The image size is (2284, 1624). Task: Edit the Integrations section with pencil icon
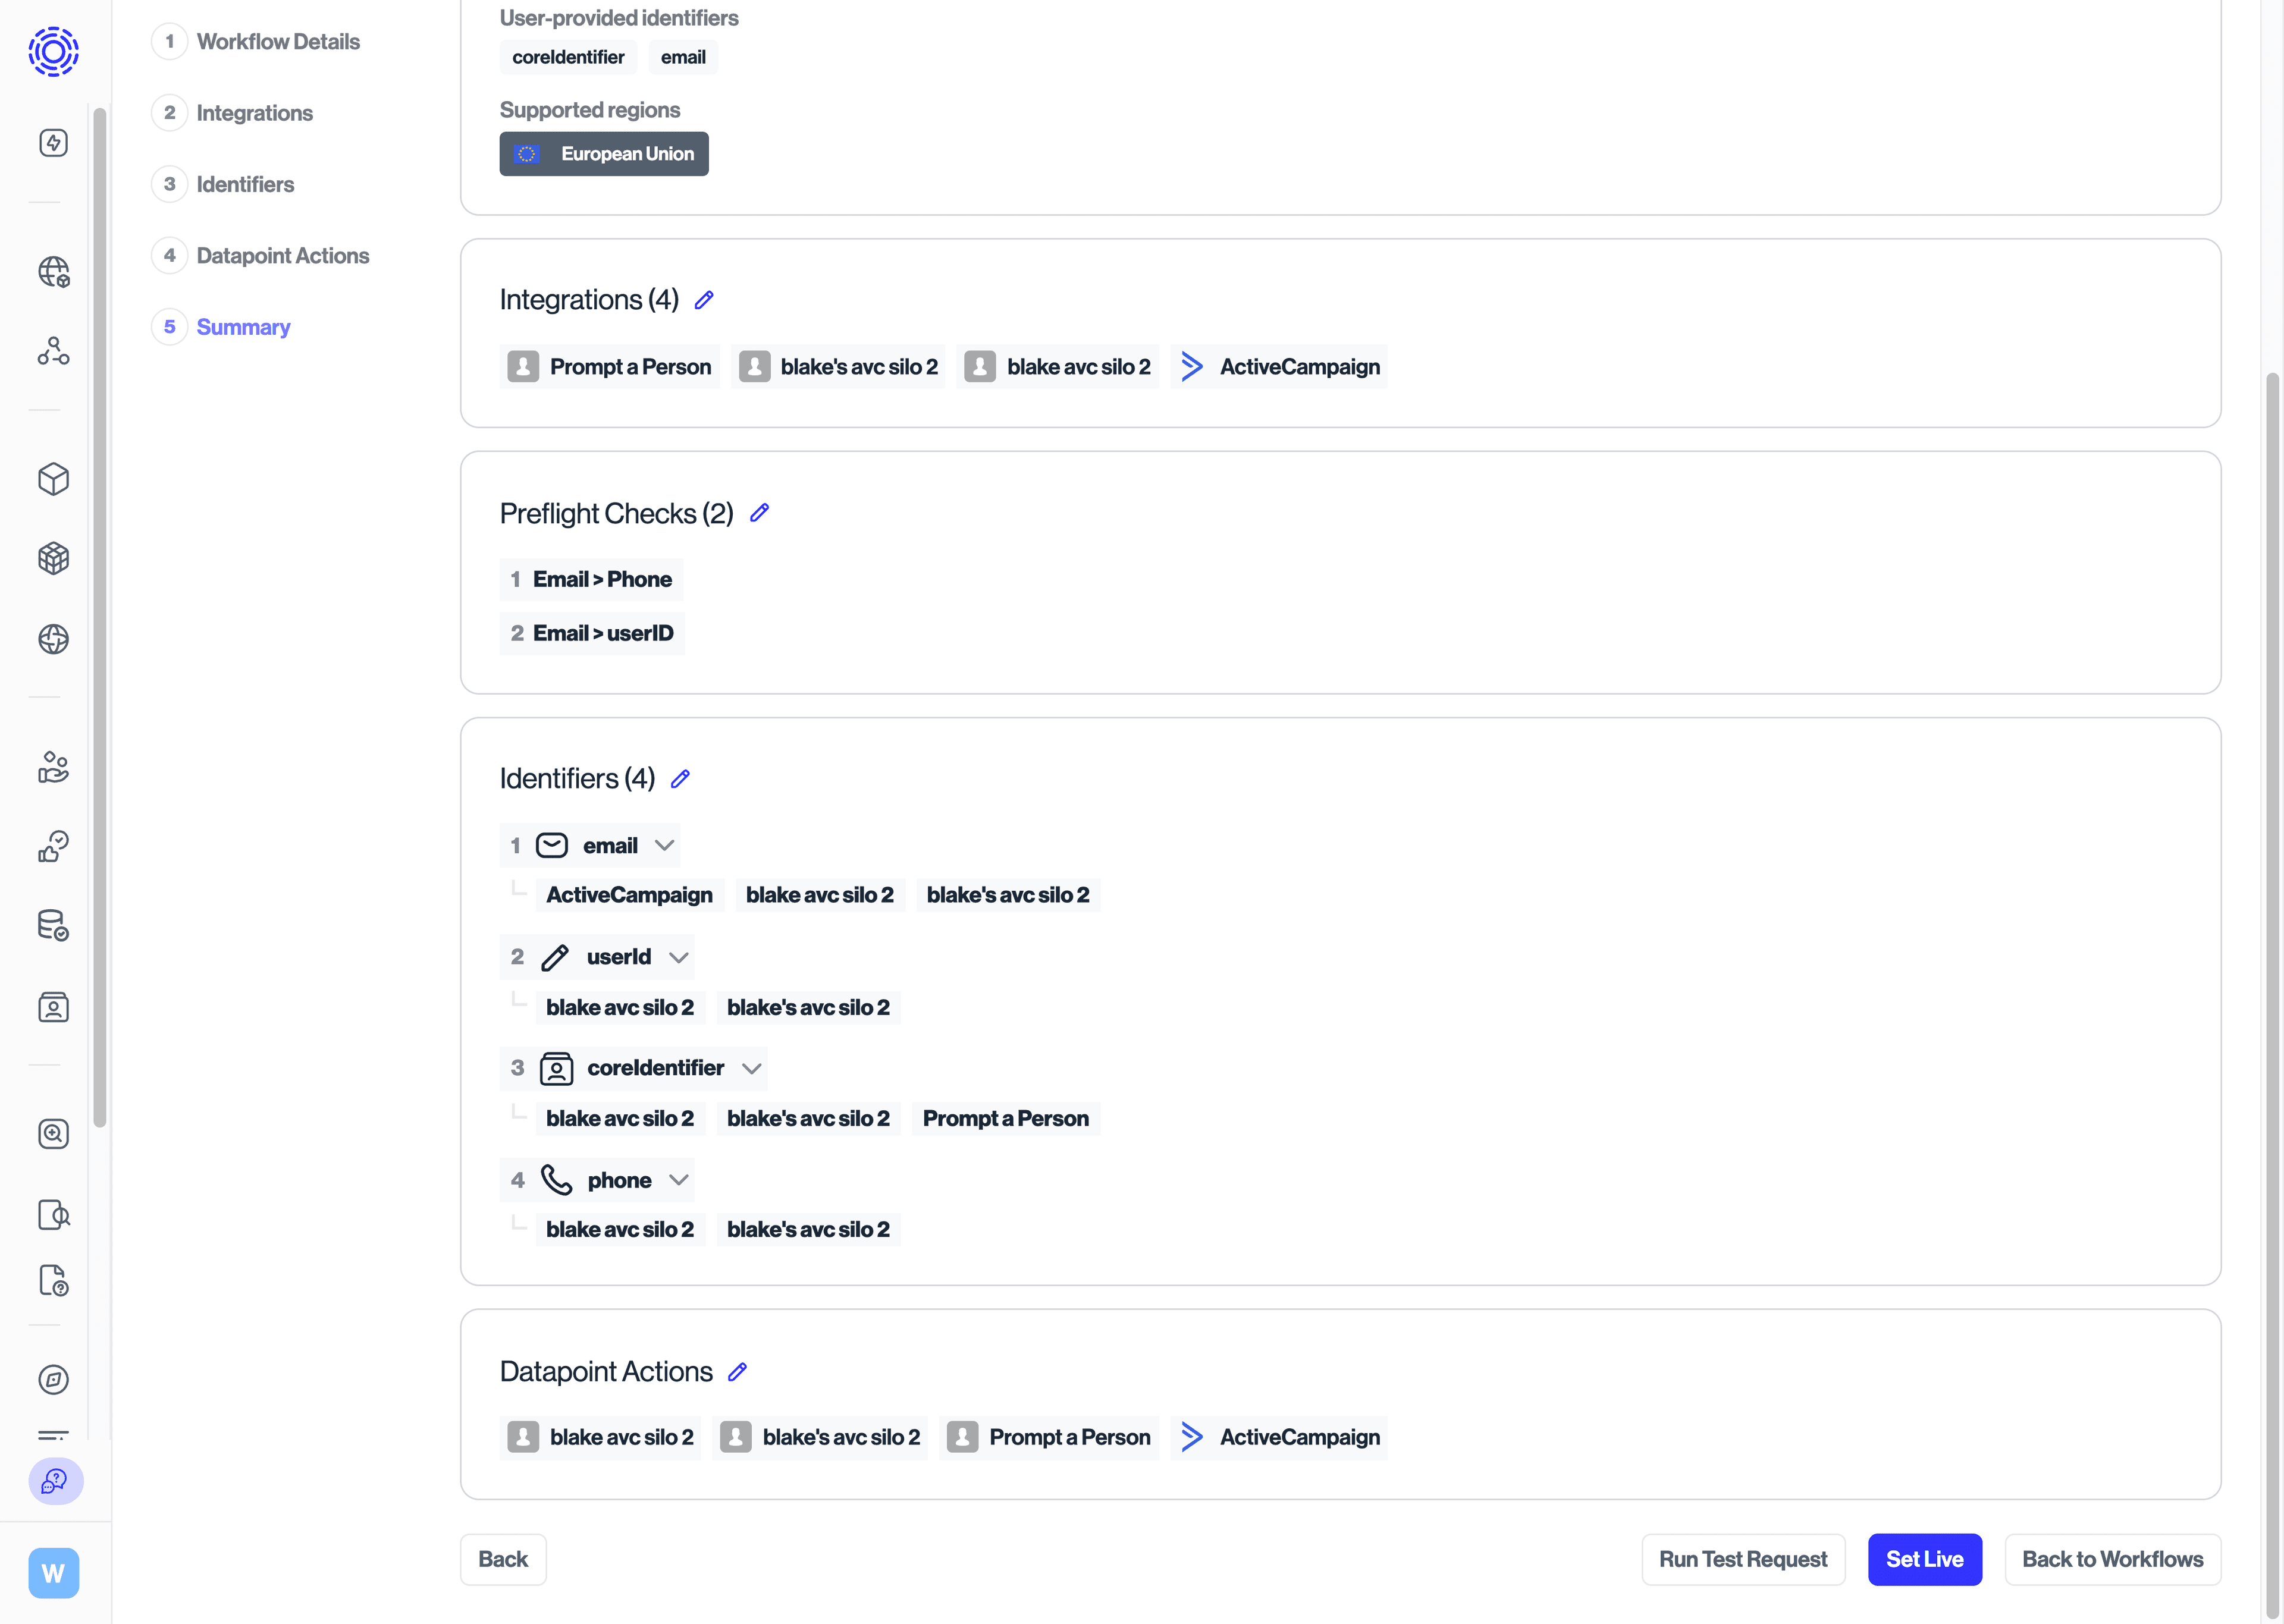click(704, 299)
